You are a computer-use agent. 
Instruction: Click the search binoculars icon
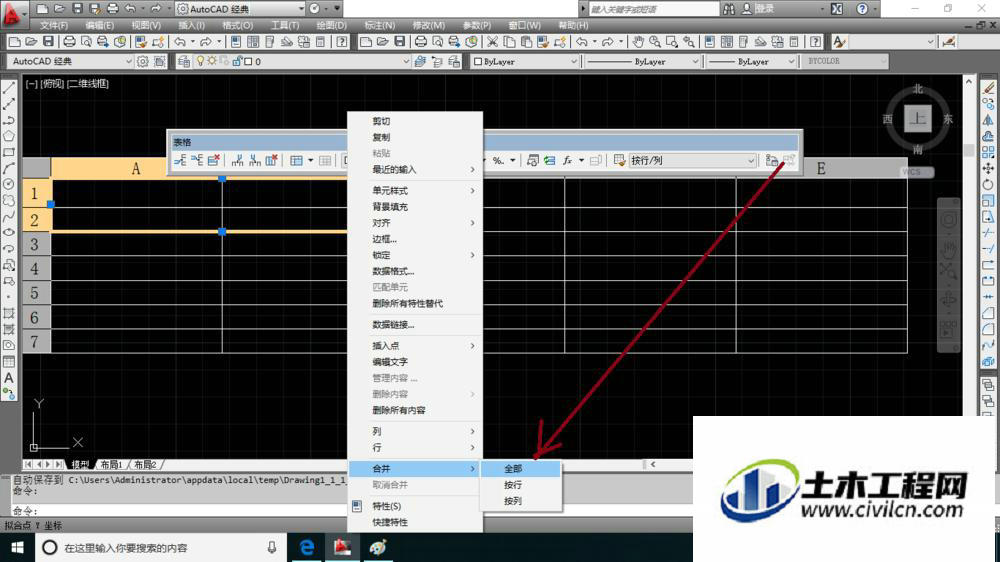(x=729, y=9)
